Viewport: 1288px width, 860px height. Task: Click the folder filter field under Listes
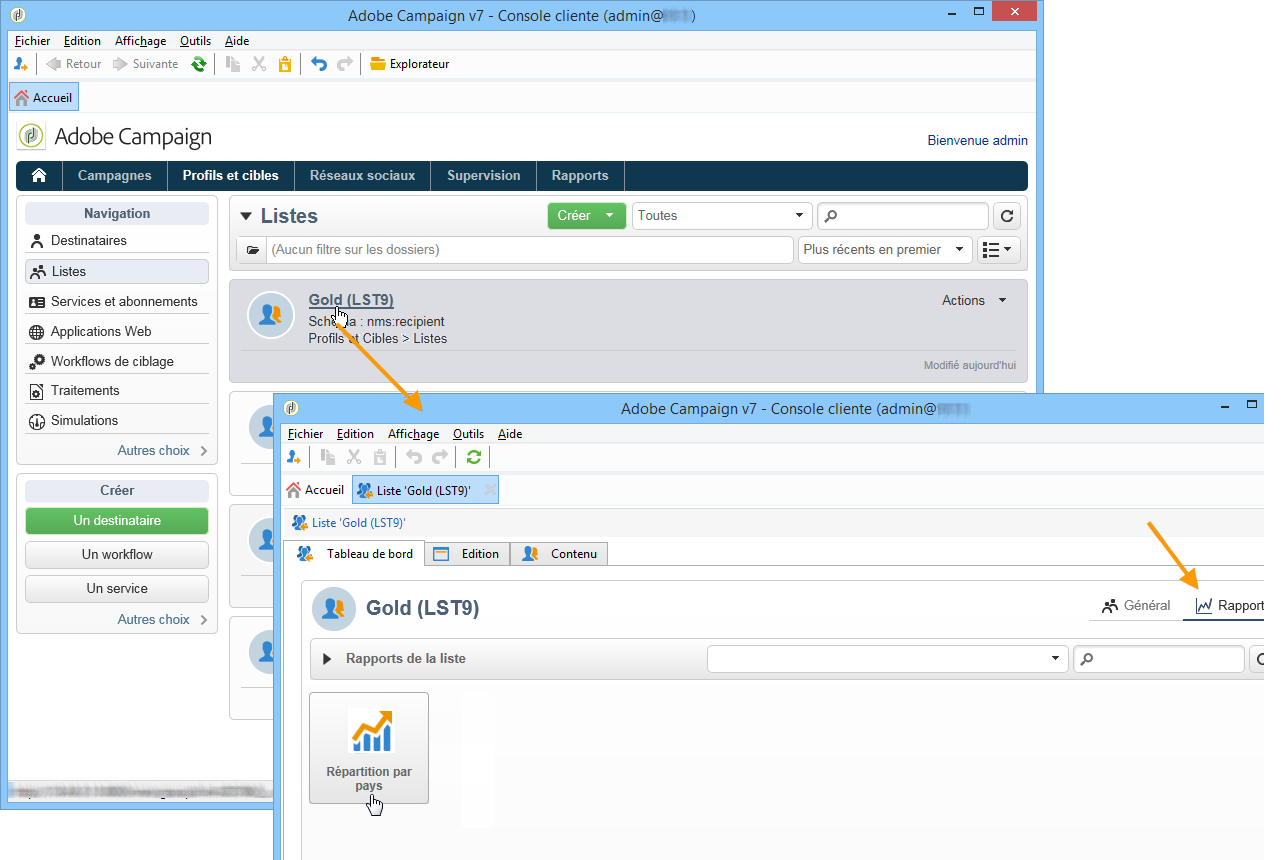pos(529,250)
